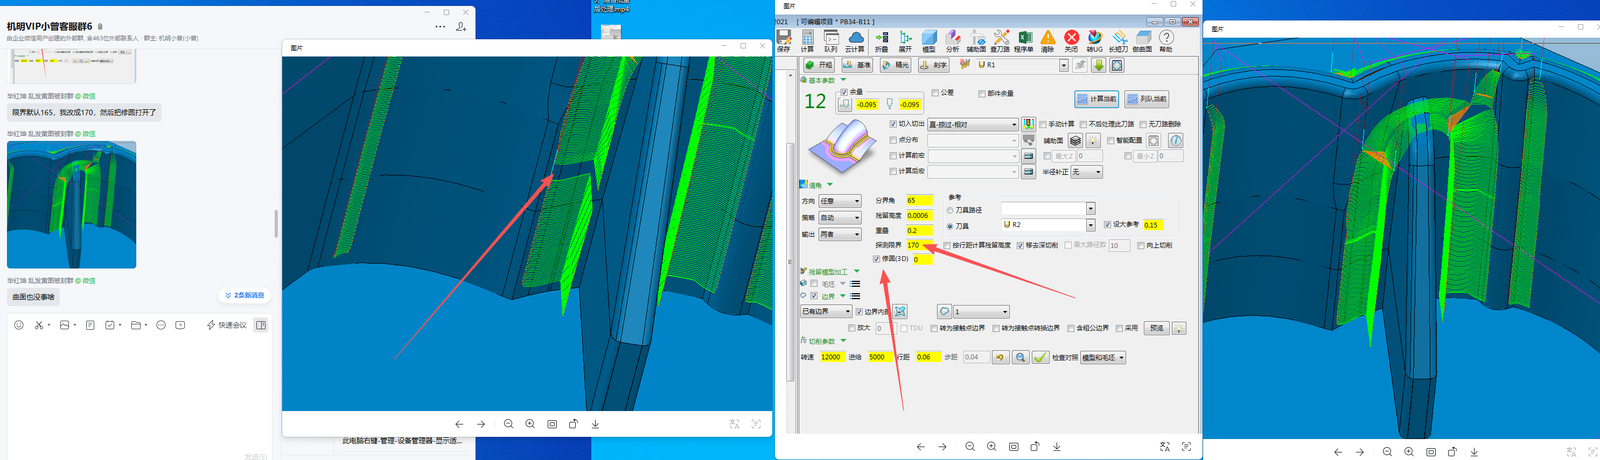
Task: Toggle the 移去深切削 checkbox
Action: [x=1020, y=245]
